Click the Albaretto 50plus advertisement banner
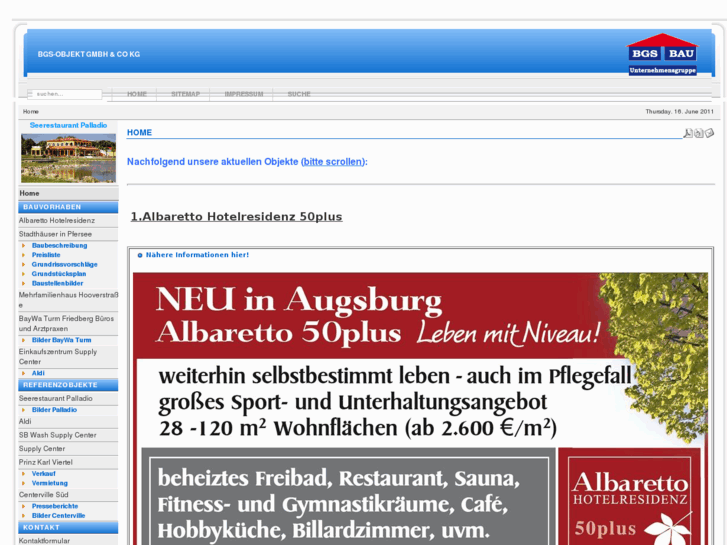This screenshot has width=727, height=545. (420, 409)
